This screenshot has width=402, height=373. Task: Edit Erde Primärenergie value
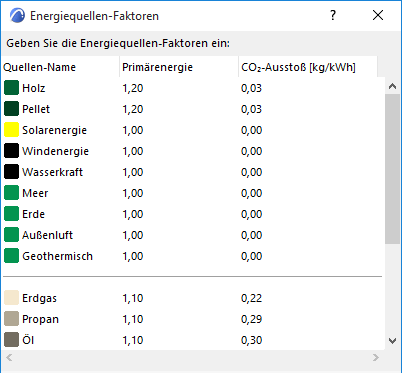pos(133,214)
